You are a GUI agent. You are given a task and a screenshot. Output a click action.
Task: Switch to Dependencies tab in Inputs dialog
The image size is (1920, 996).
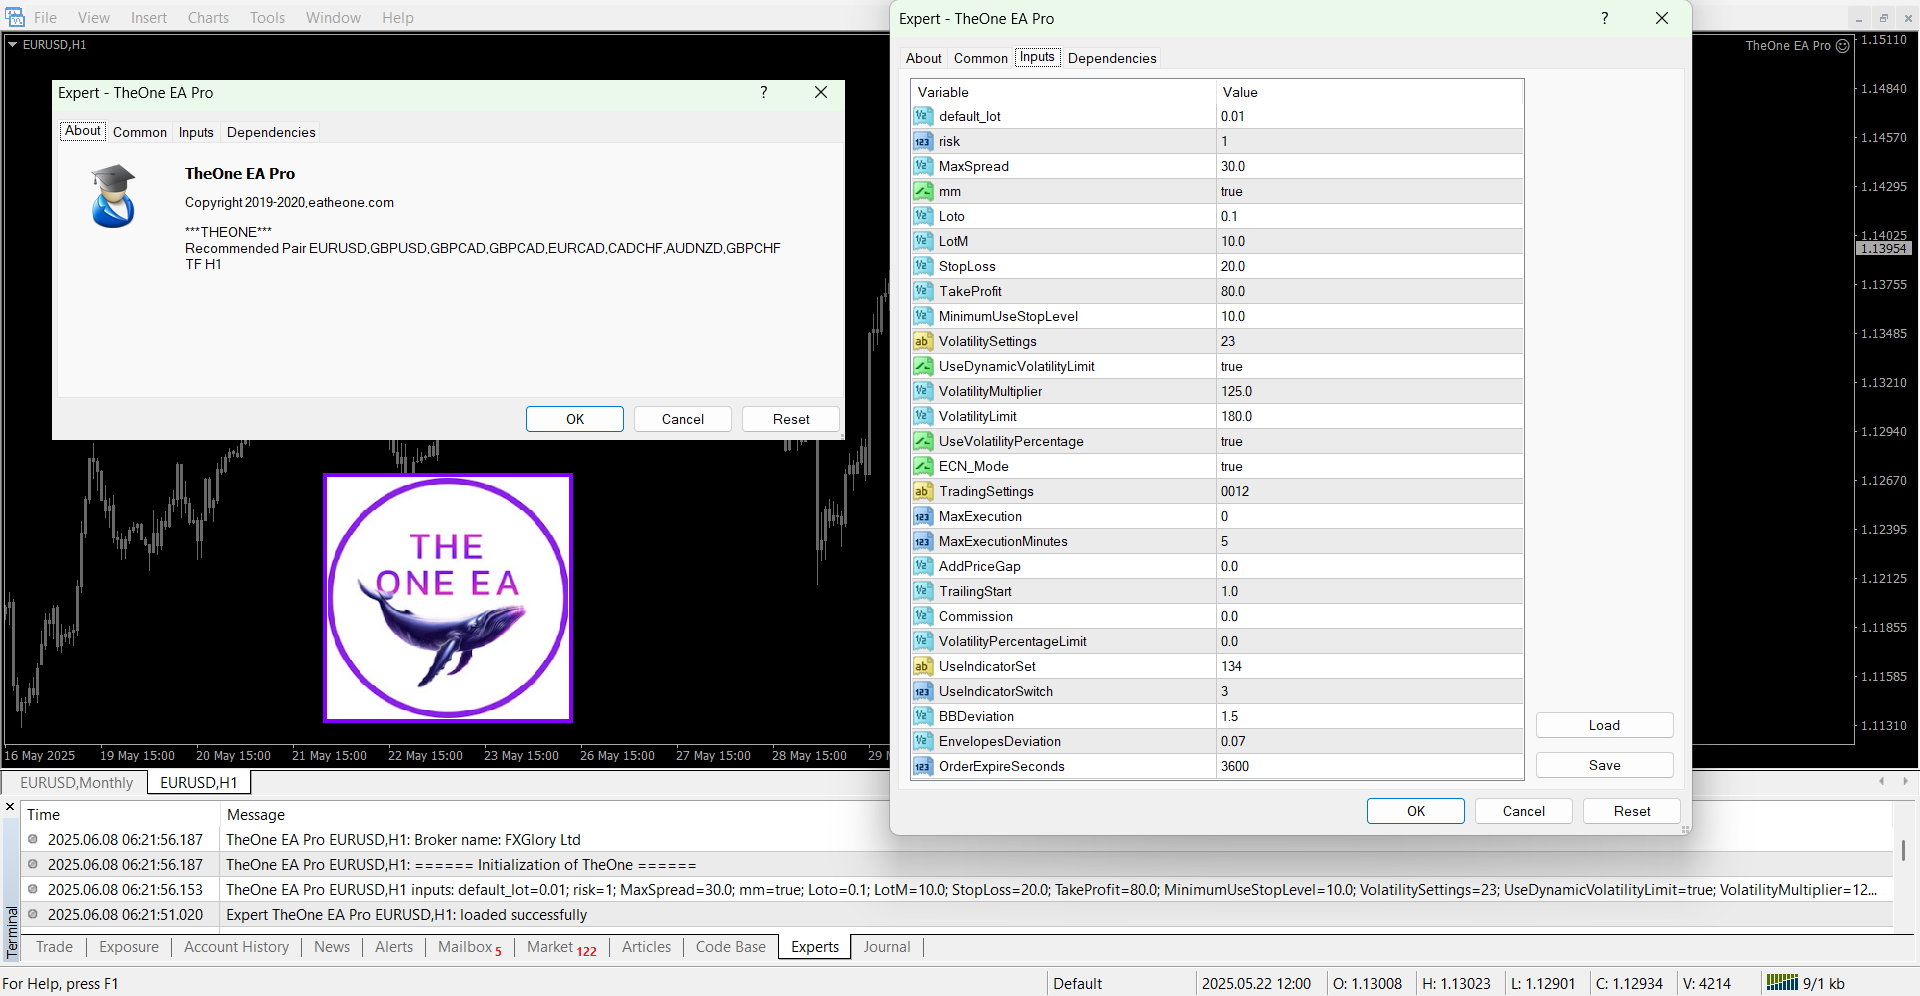coord(1112,58)
